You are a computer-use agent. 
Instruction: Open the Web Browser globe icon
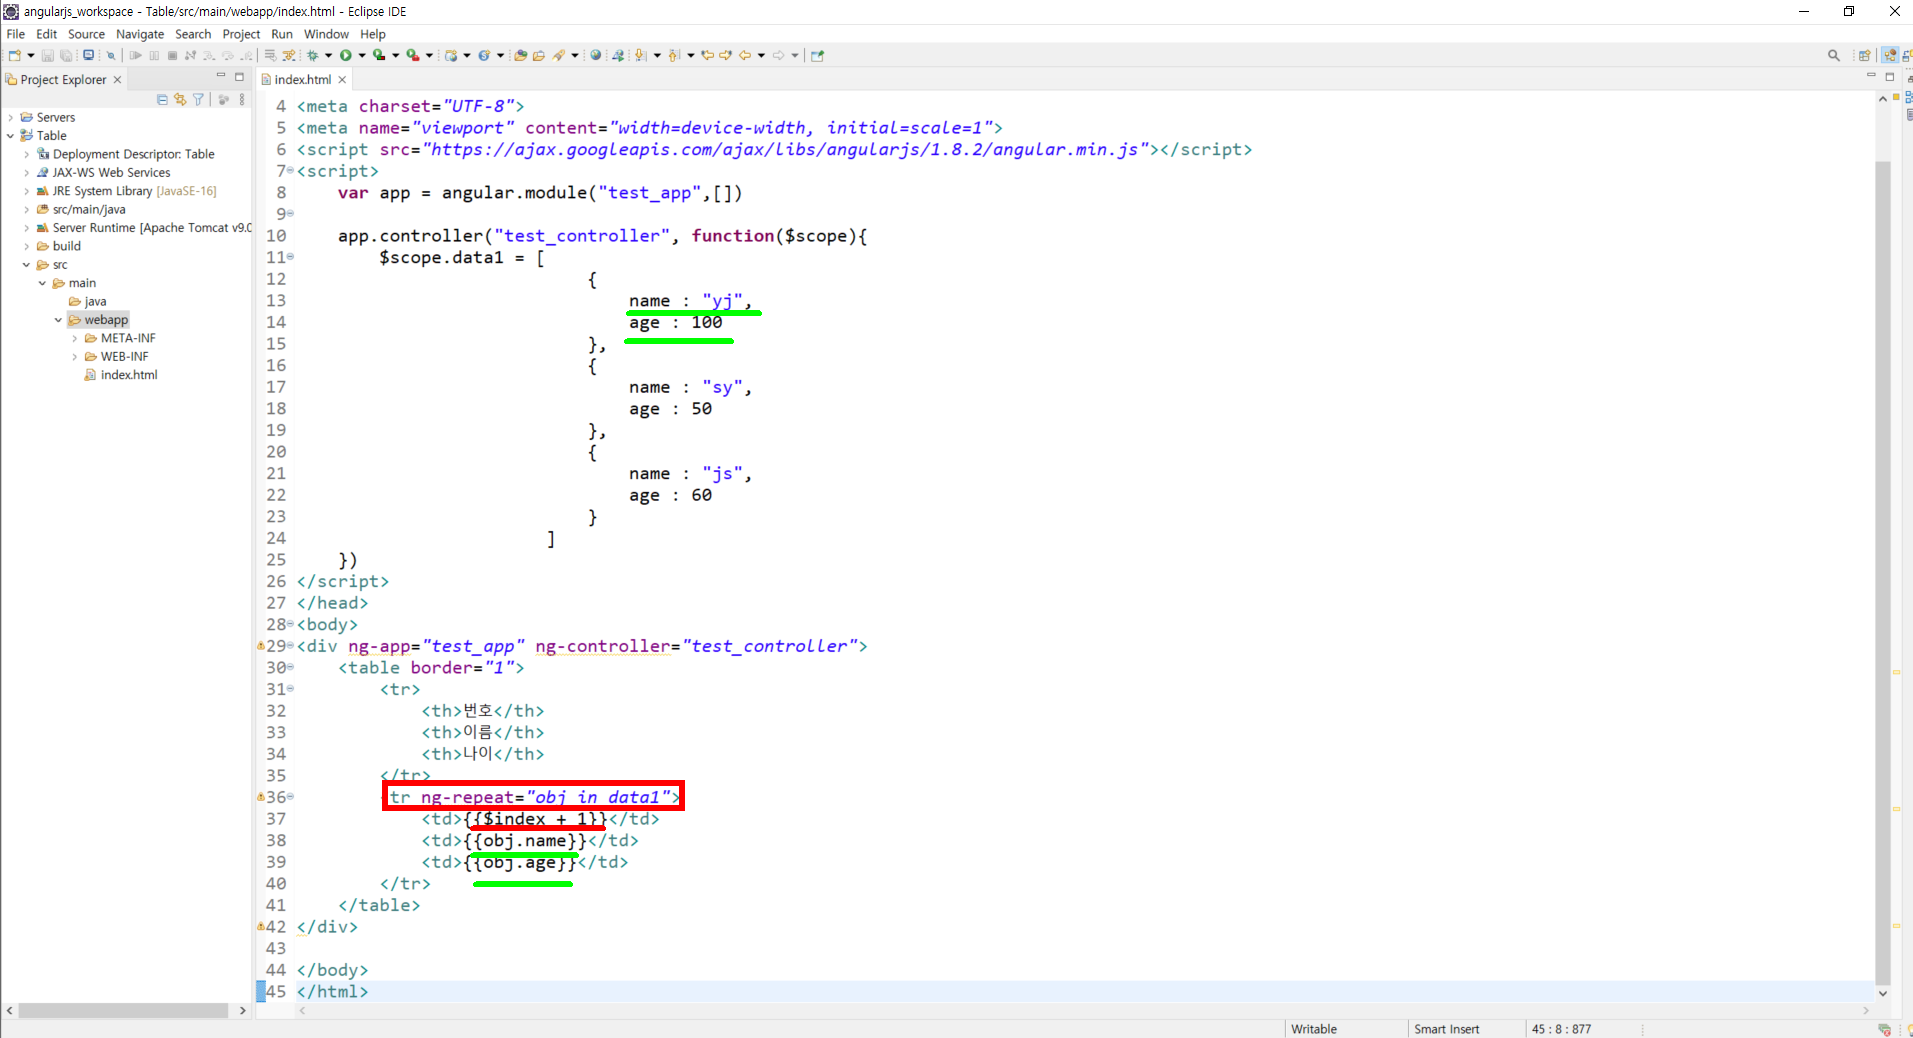point(596,55)
